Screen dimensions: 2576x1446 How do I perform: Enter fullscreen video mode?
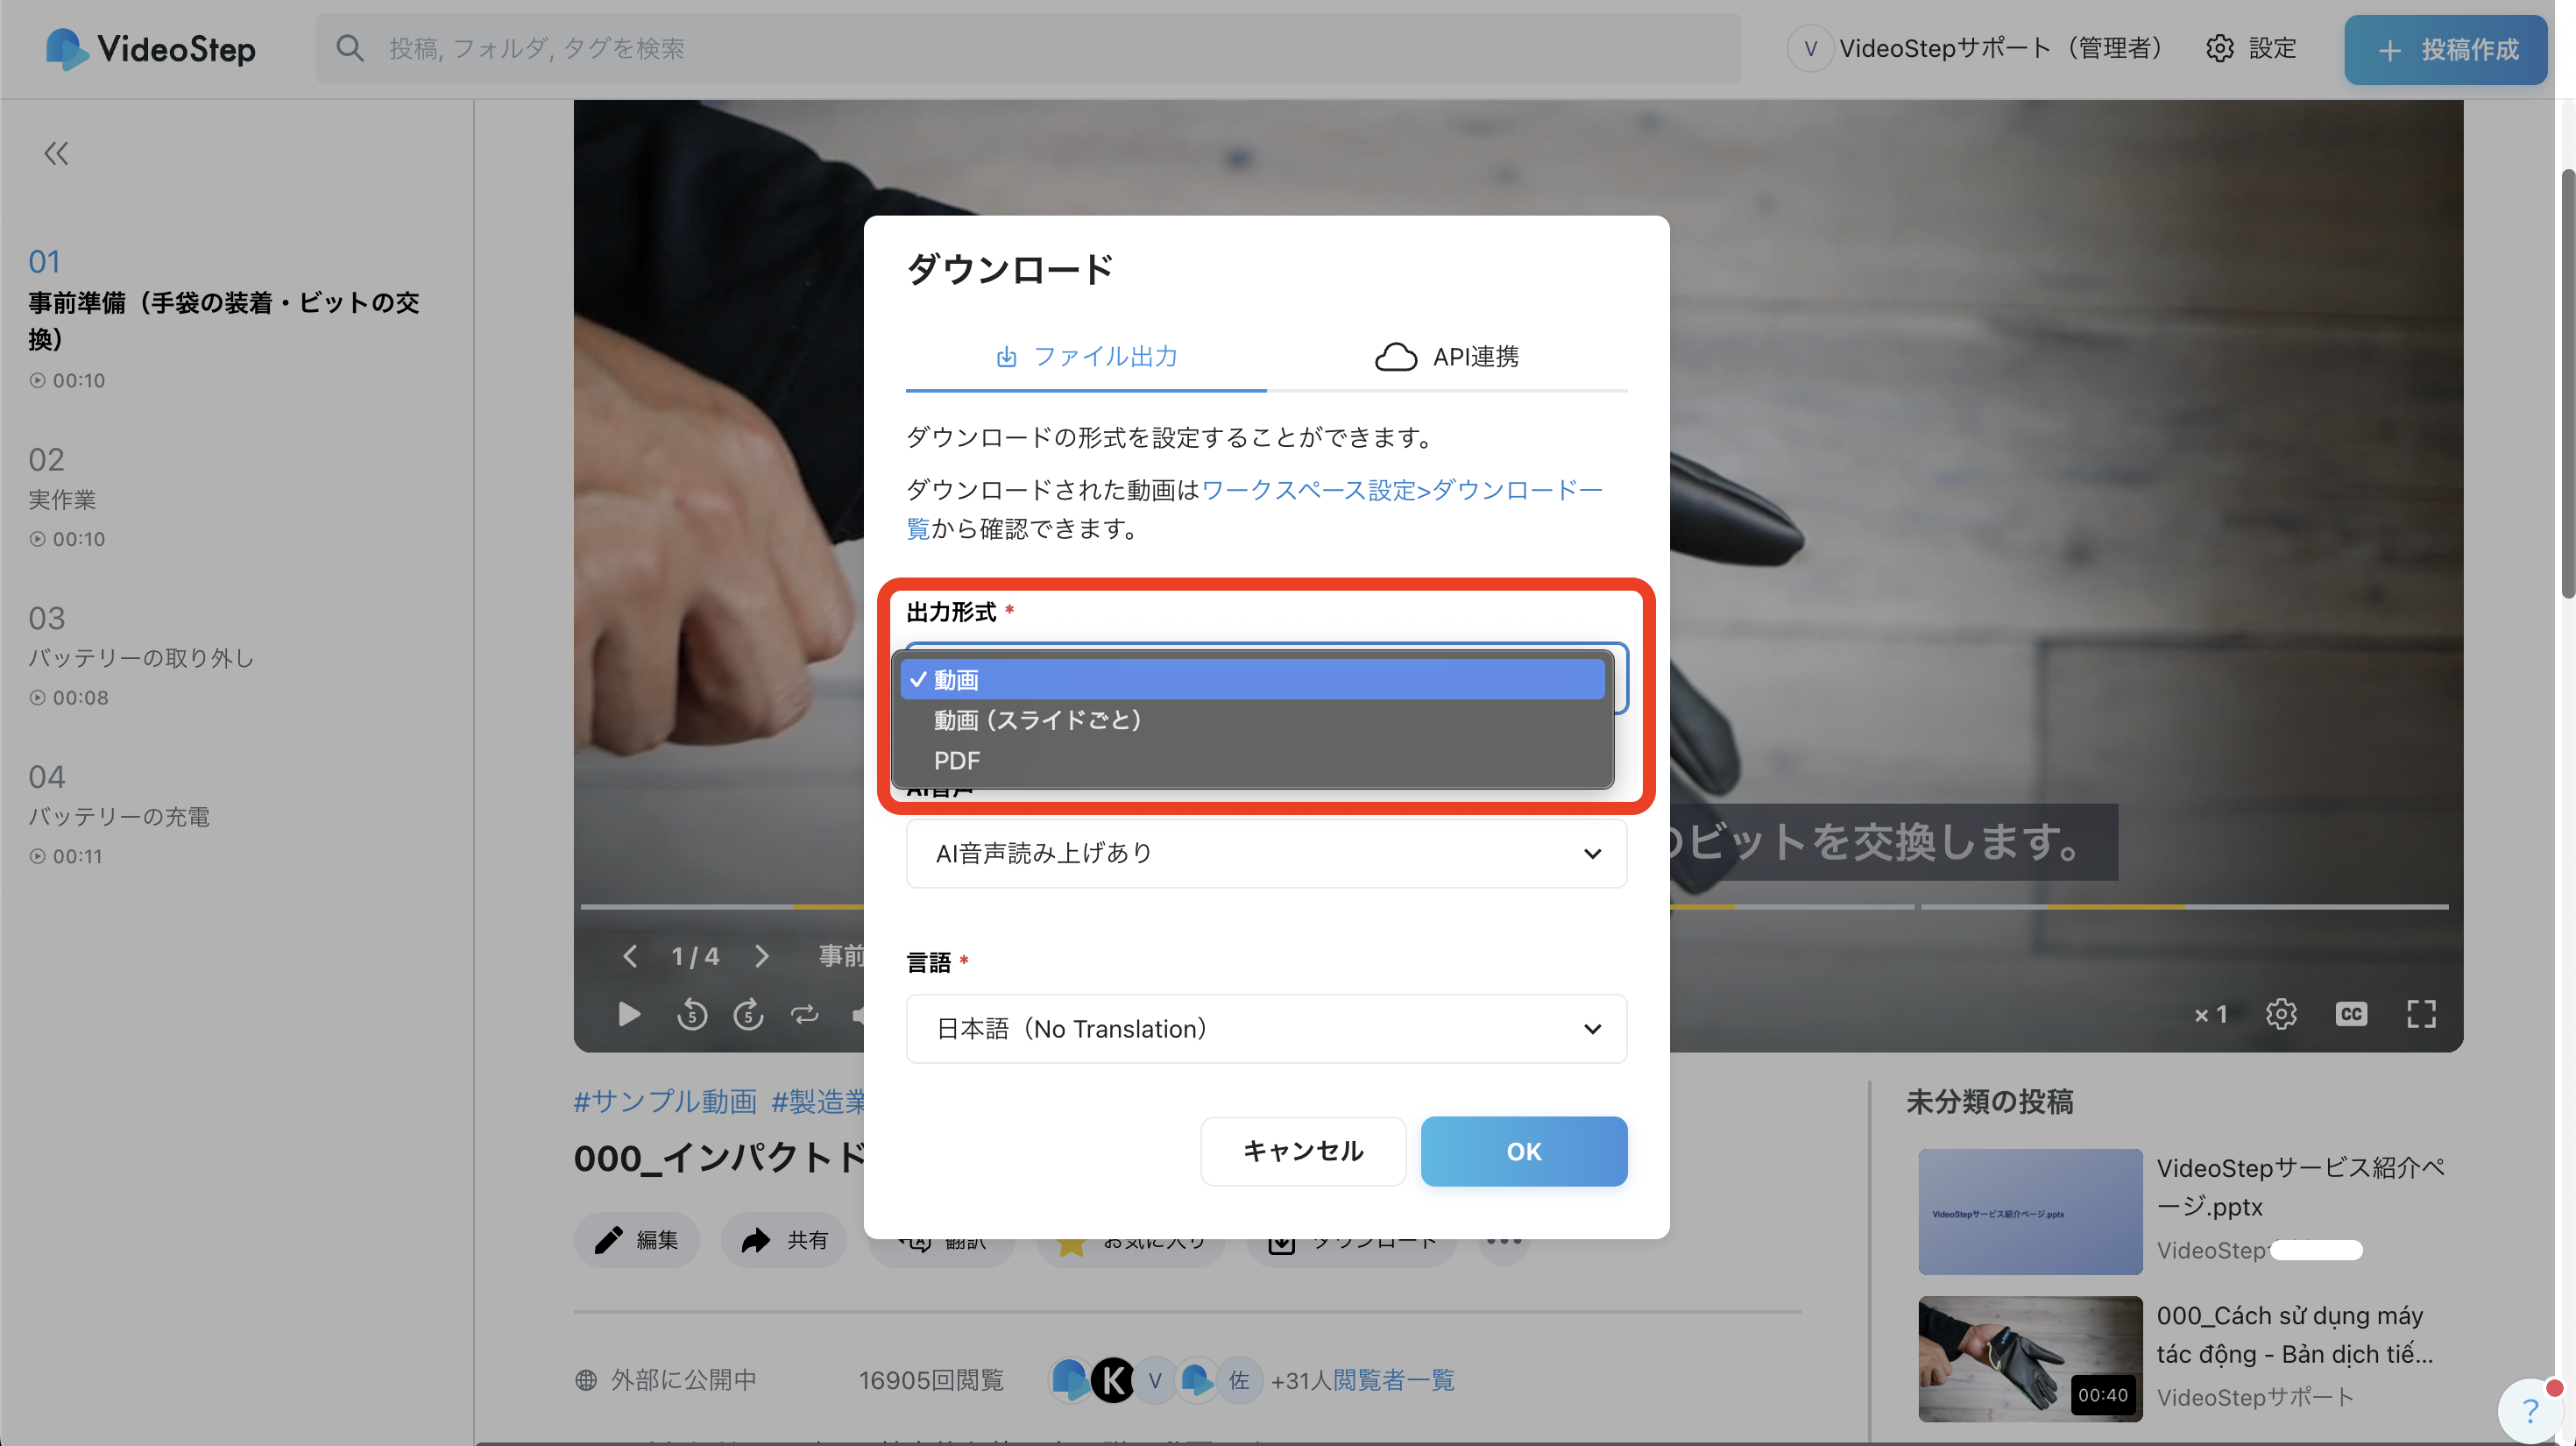point(2420,1014)
